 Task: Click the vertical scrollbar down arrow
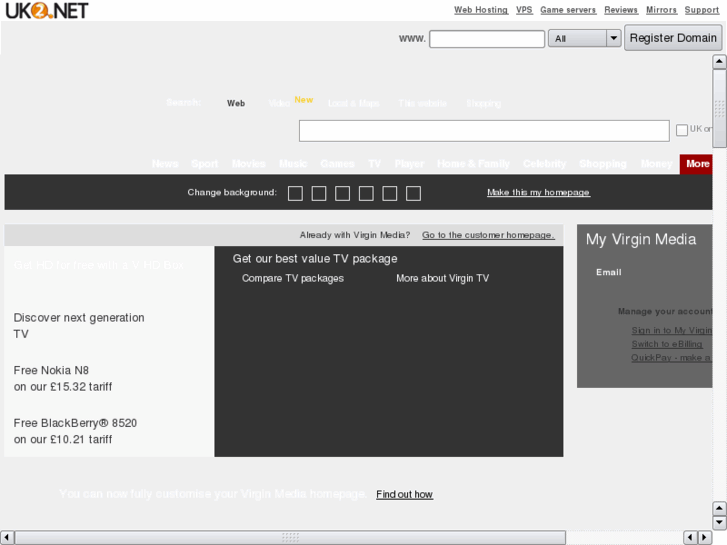tap(719, 523)
